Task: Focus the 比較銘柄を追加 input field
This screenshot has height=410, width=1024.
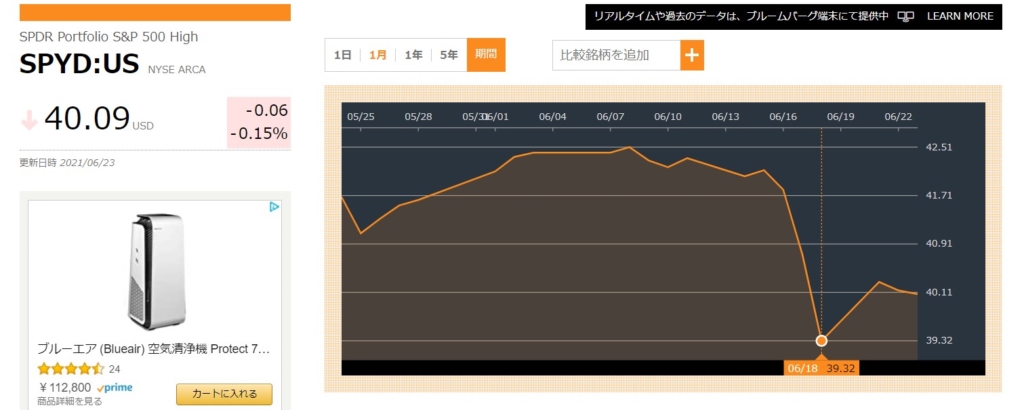Action: [x=616, y=55]
